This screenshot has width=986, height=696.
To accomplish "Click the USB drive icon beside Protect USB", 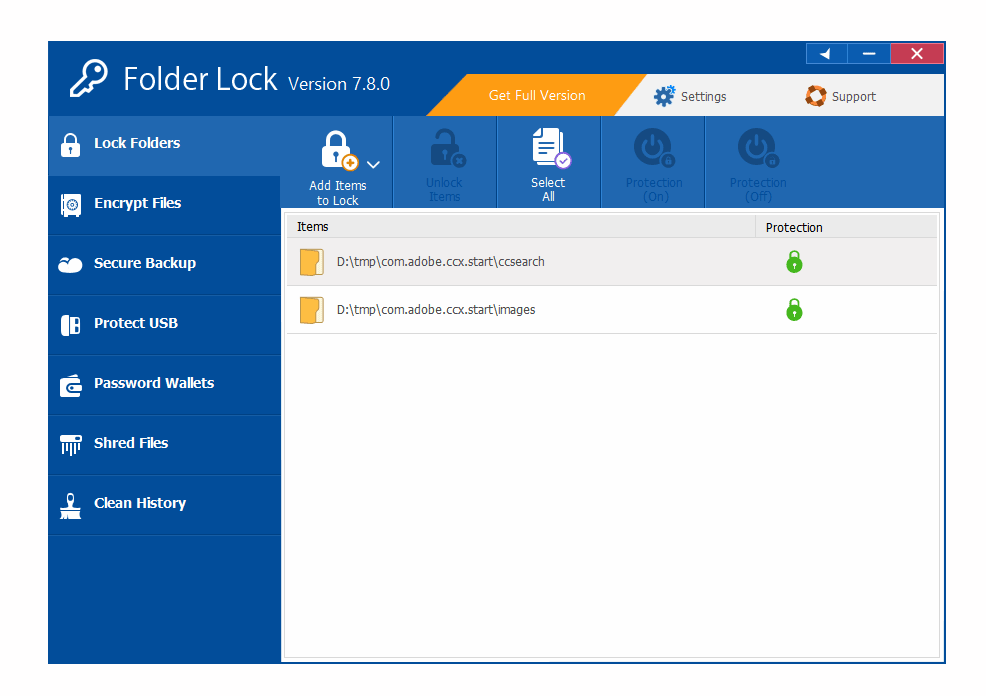I will [70, 325].
